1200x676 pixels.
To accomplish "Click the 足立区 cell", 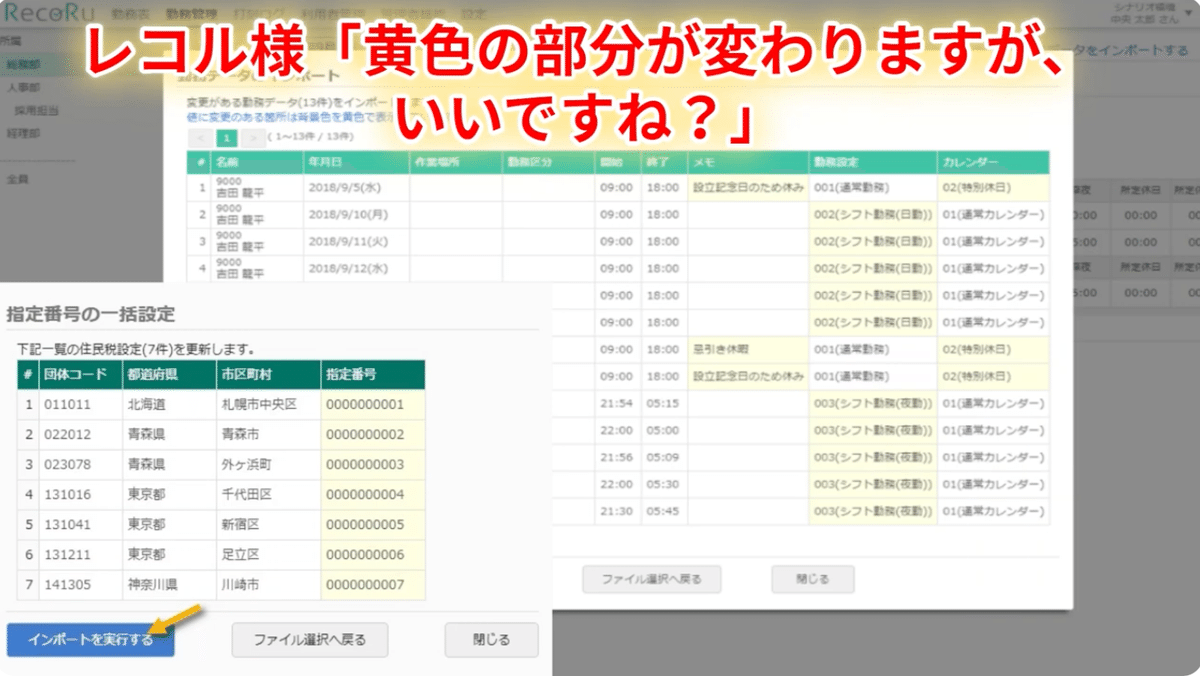I will click(x=268, y=555).
